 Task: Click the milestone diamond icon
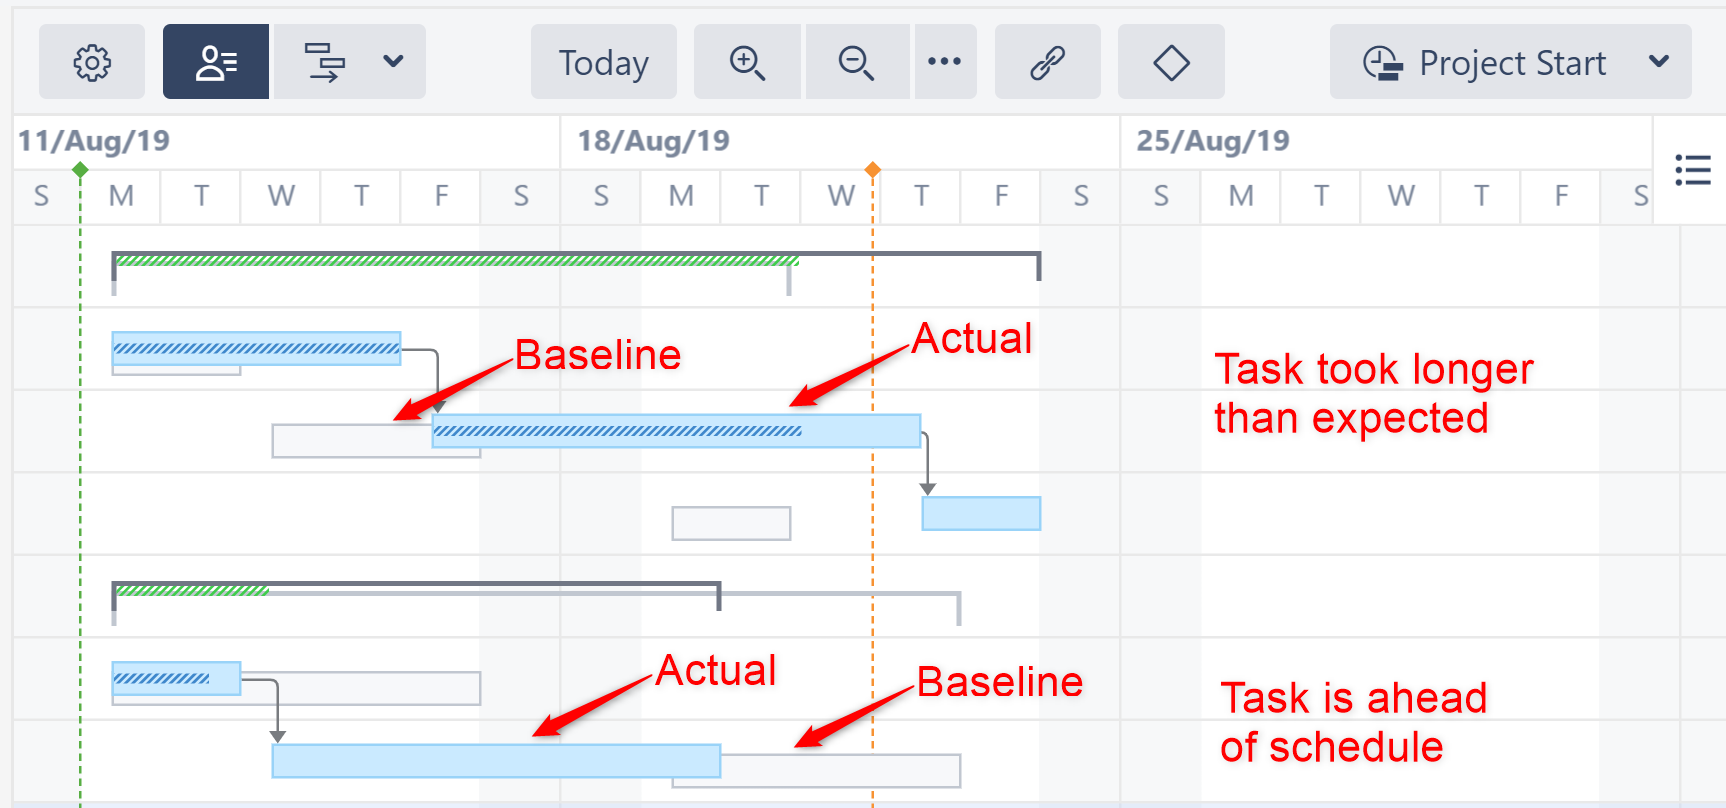click(x=1171, y=63)
